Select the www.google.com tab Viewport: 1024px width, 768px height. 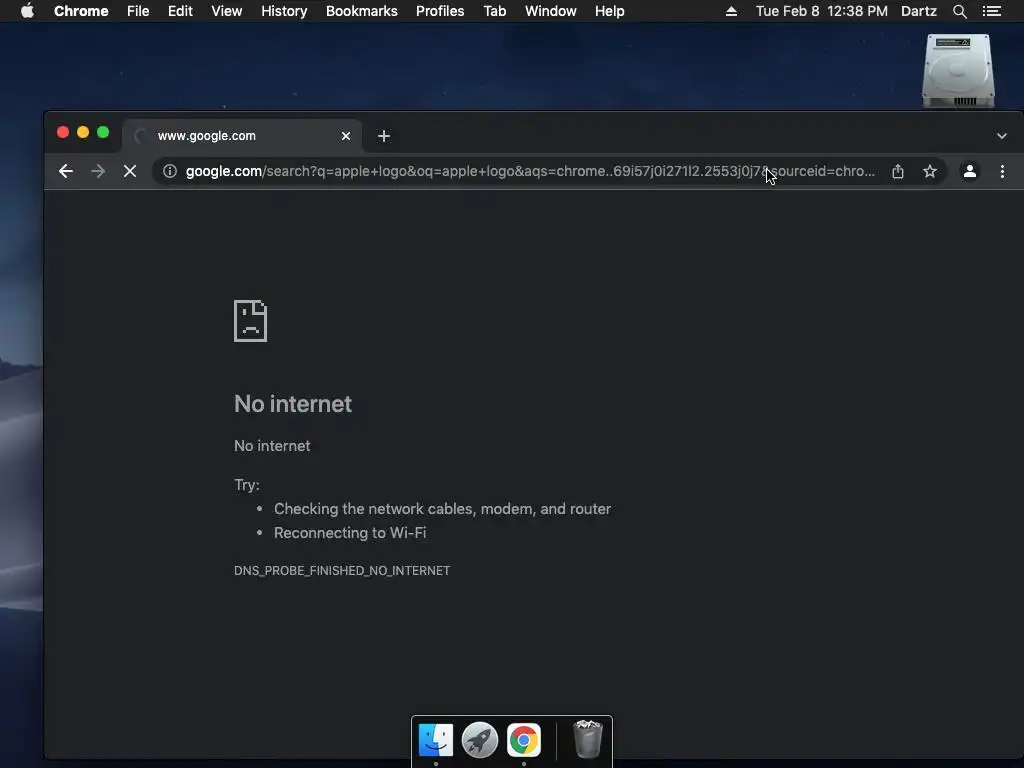tap(242, 136)
